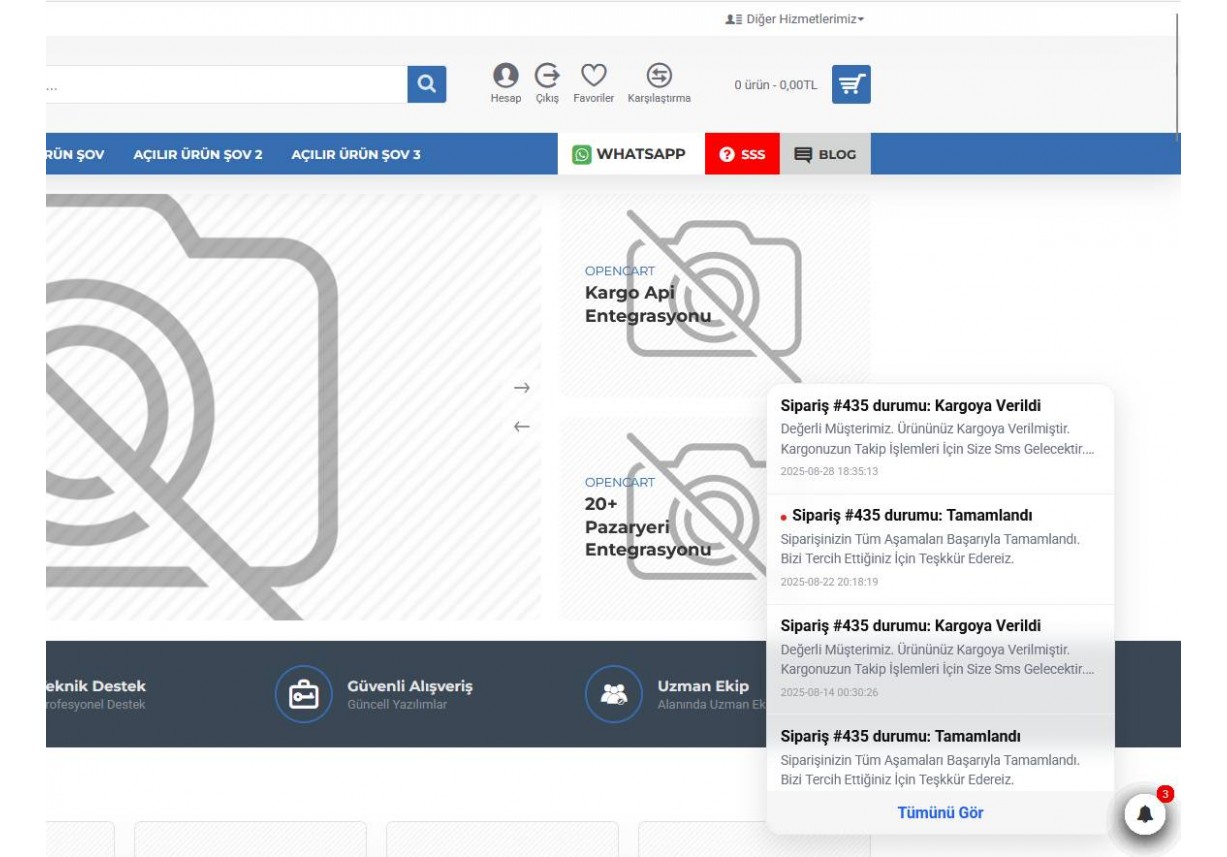
Task: Open AÇILIR ÜRÜN ŞOV 2 menu
Action: tap(198, 154)
